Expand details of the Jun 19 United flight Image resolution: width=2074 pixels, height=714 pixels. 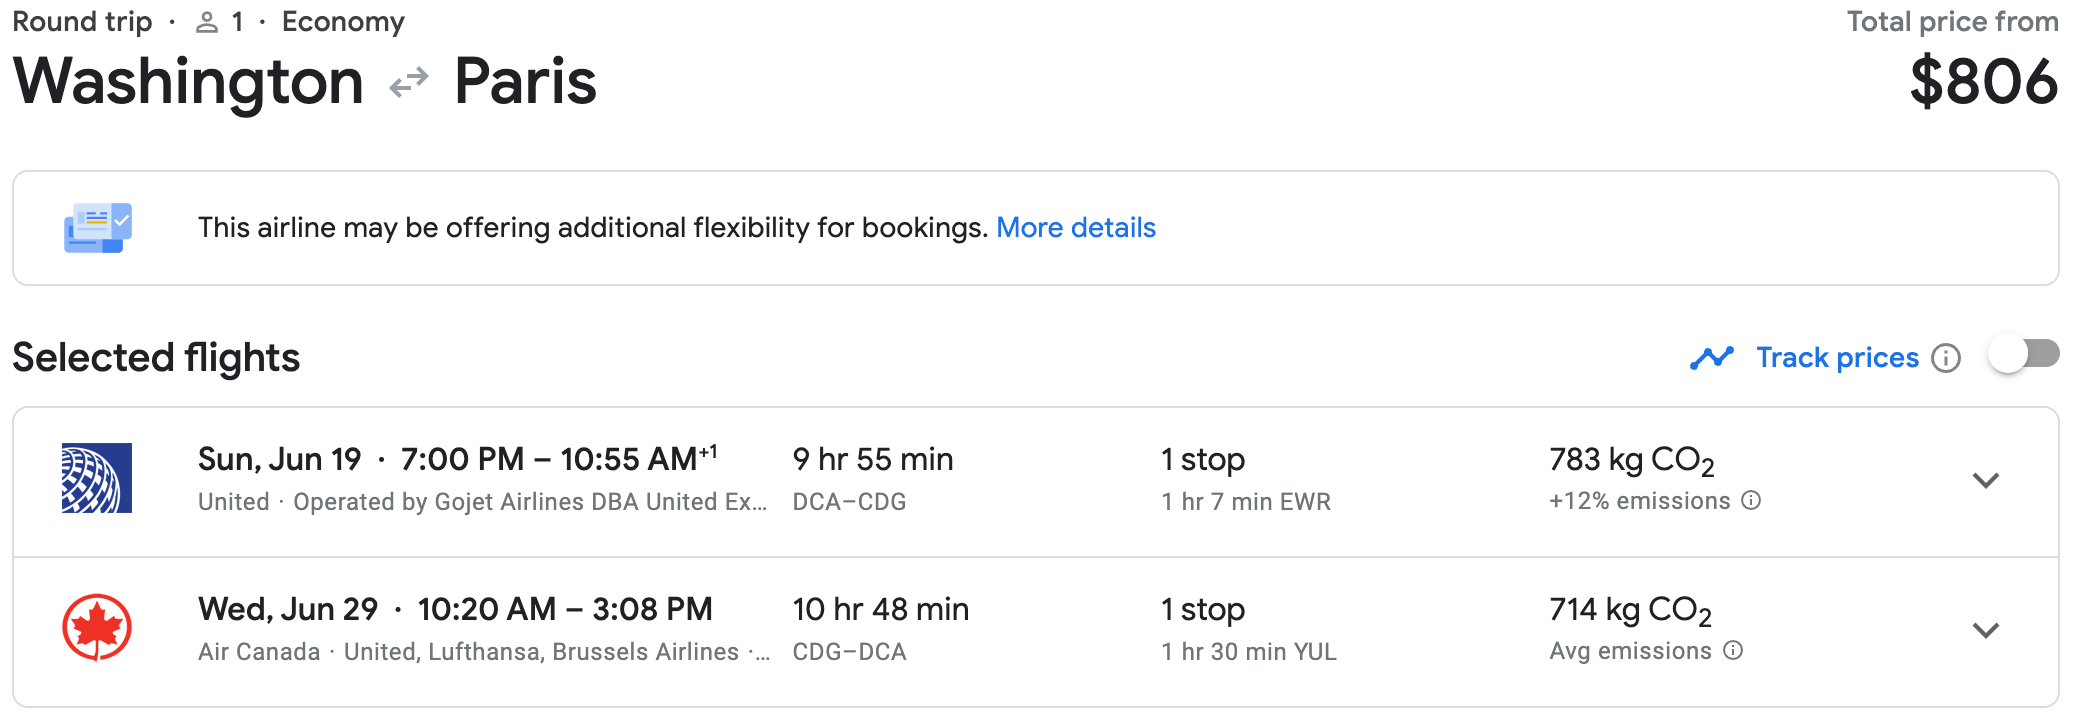(1986, 481)
